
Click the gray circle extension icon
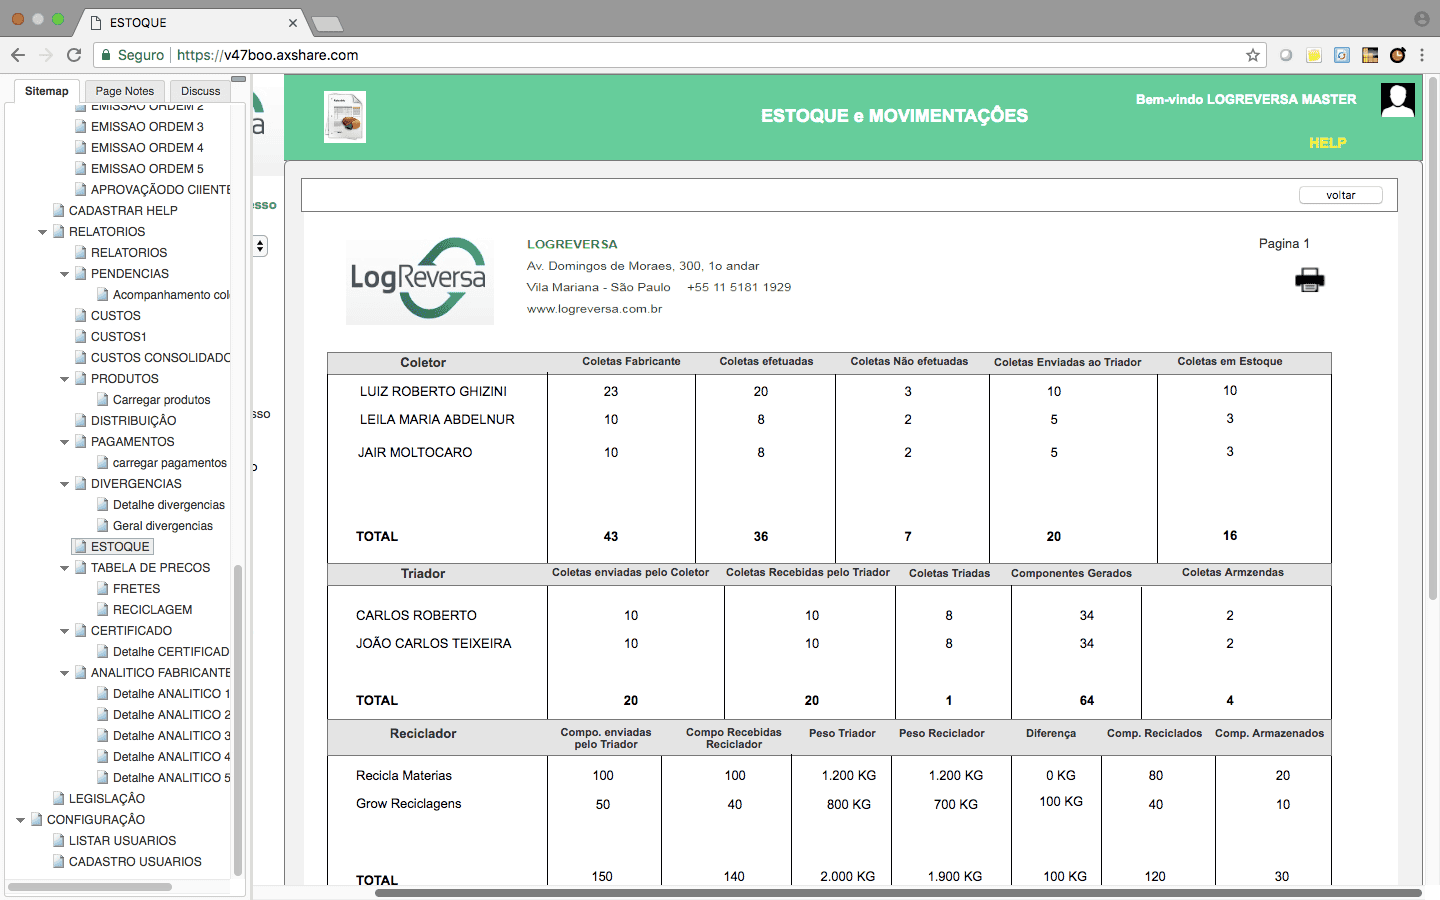(1286, 55)
